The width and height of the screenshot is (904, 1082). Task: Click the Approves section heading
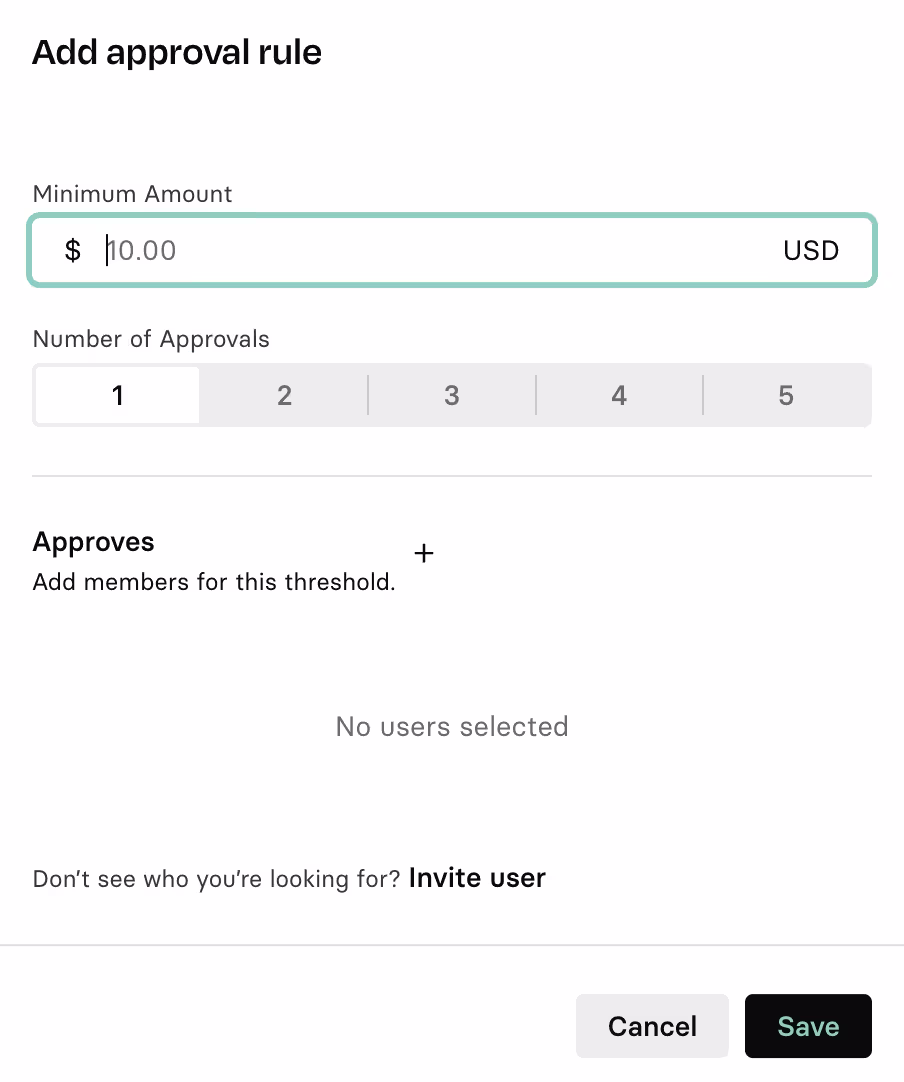[x=94, y=542]
